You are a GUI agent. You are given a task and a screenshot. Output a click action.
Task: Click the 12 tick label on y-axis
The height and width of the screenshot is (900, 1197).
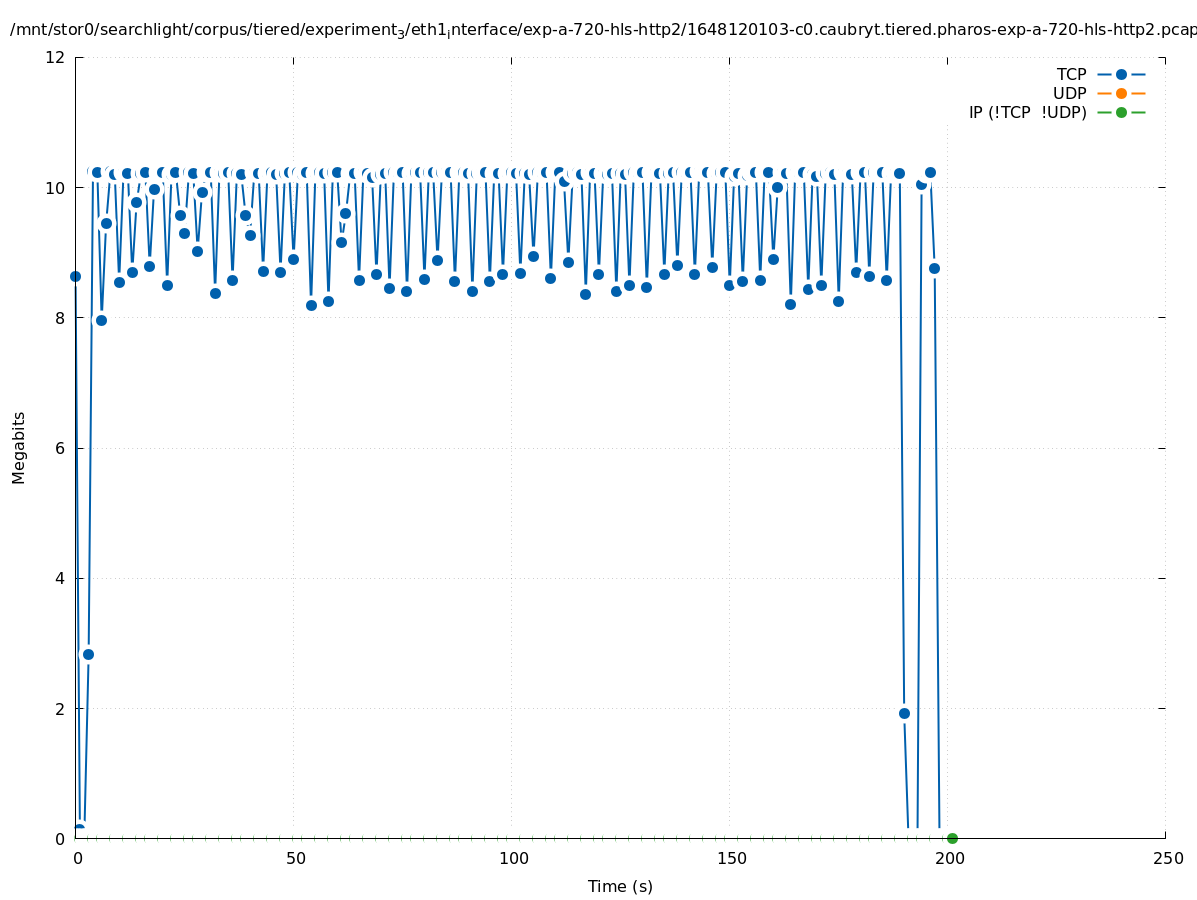56,57
